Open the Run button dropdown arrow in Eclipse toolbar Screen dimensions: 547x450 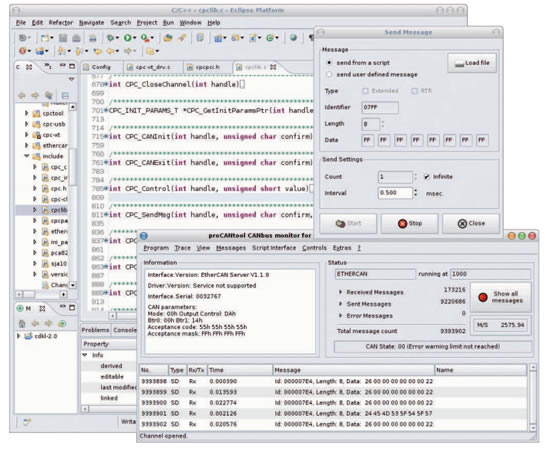pyautogui.click(x=135, y=38)
